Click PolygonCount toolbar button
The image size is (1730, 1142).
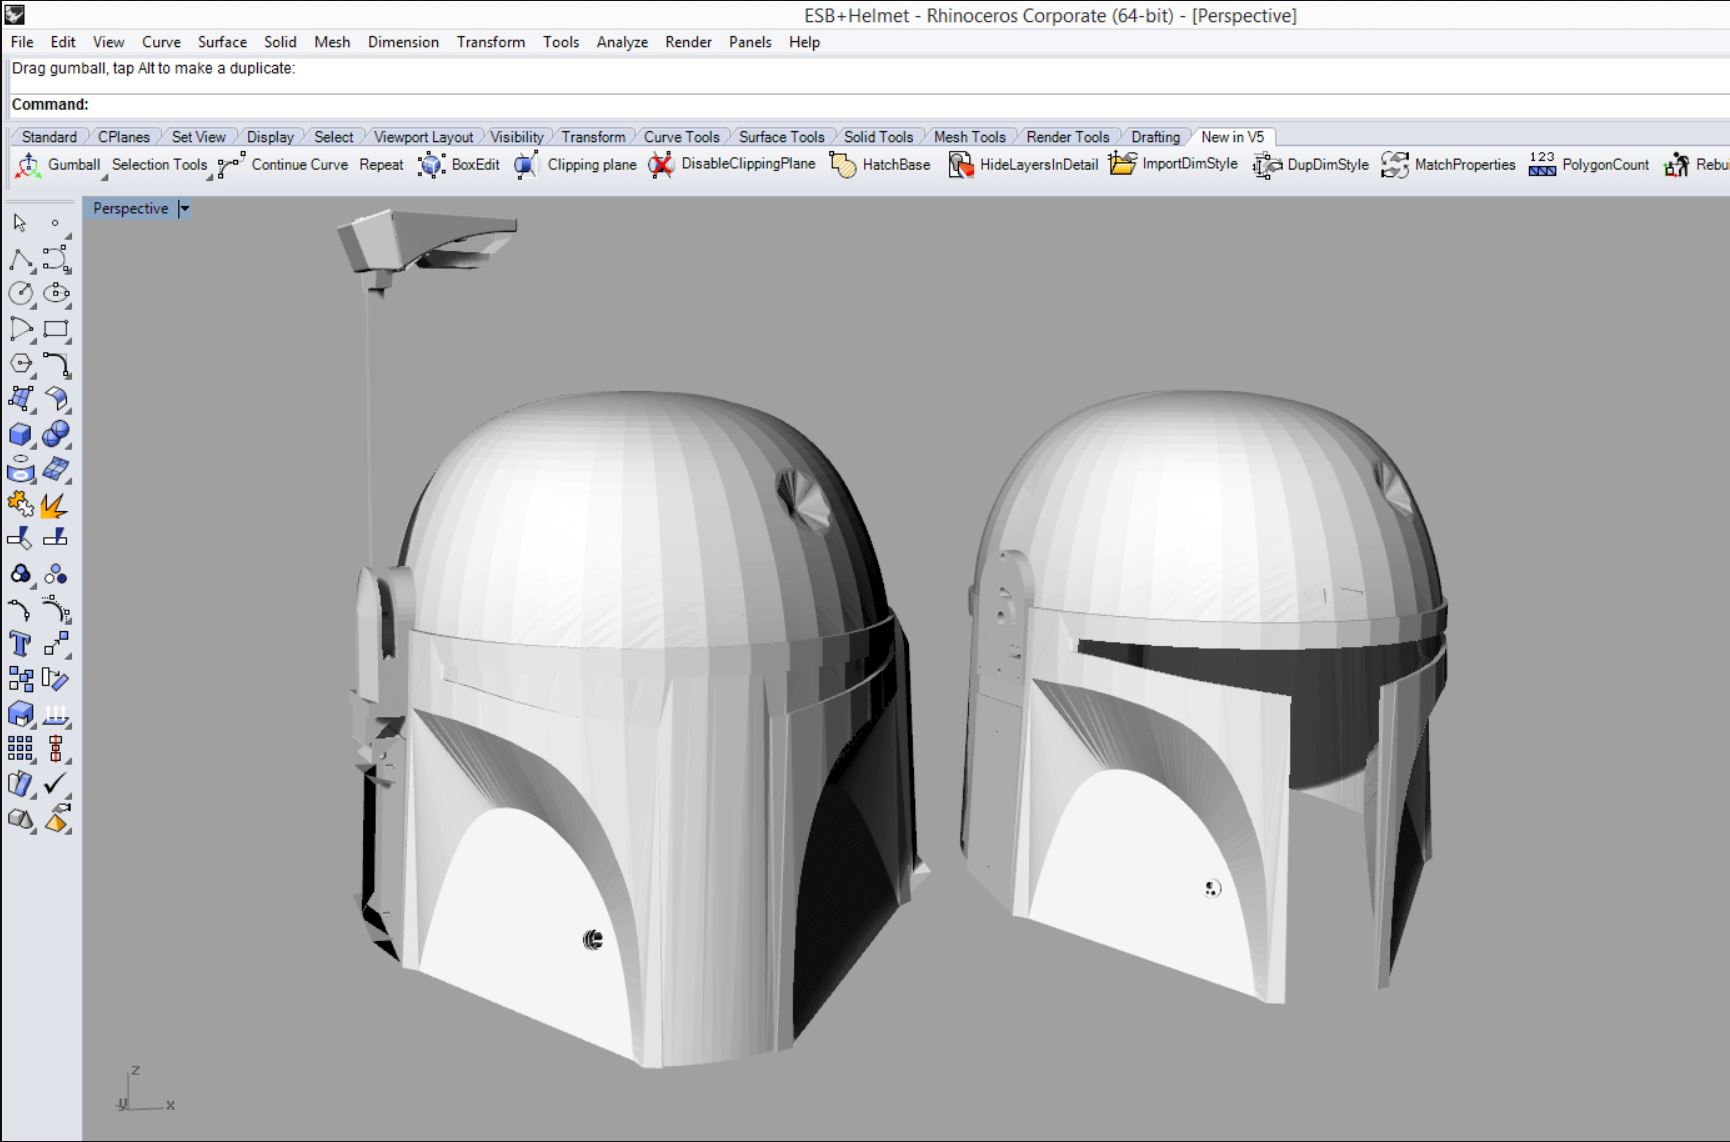[1589, 165]
